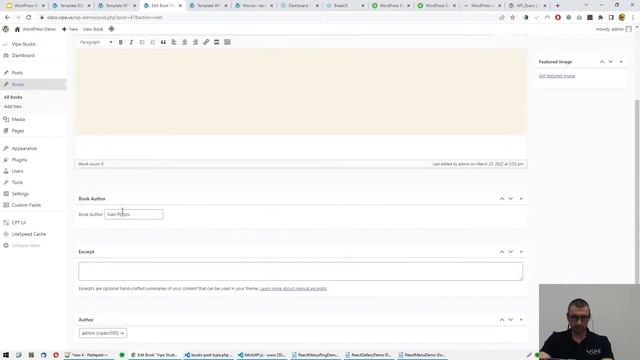Move Featured image box up
Image resolution: width=640 pixels, height=360 pixels.
602,62
